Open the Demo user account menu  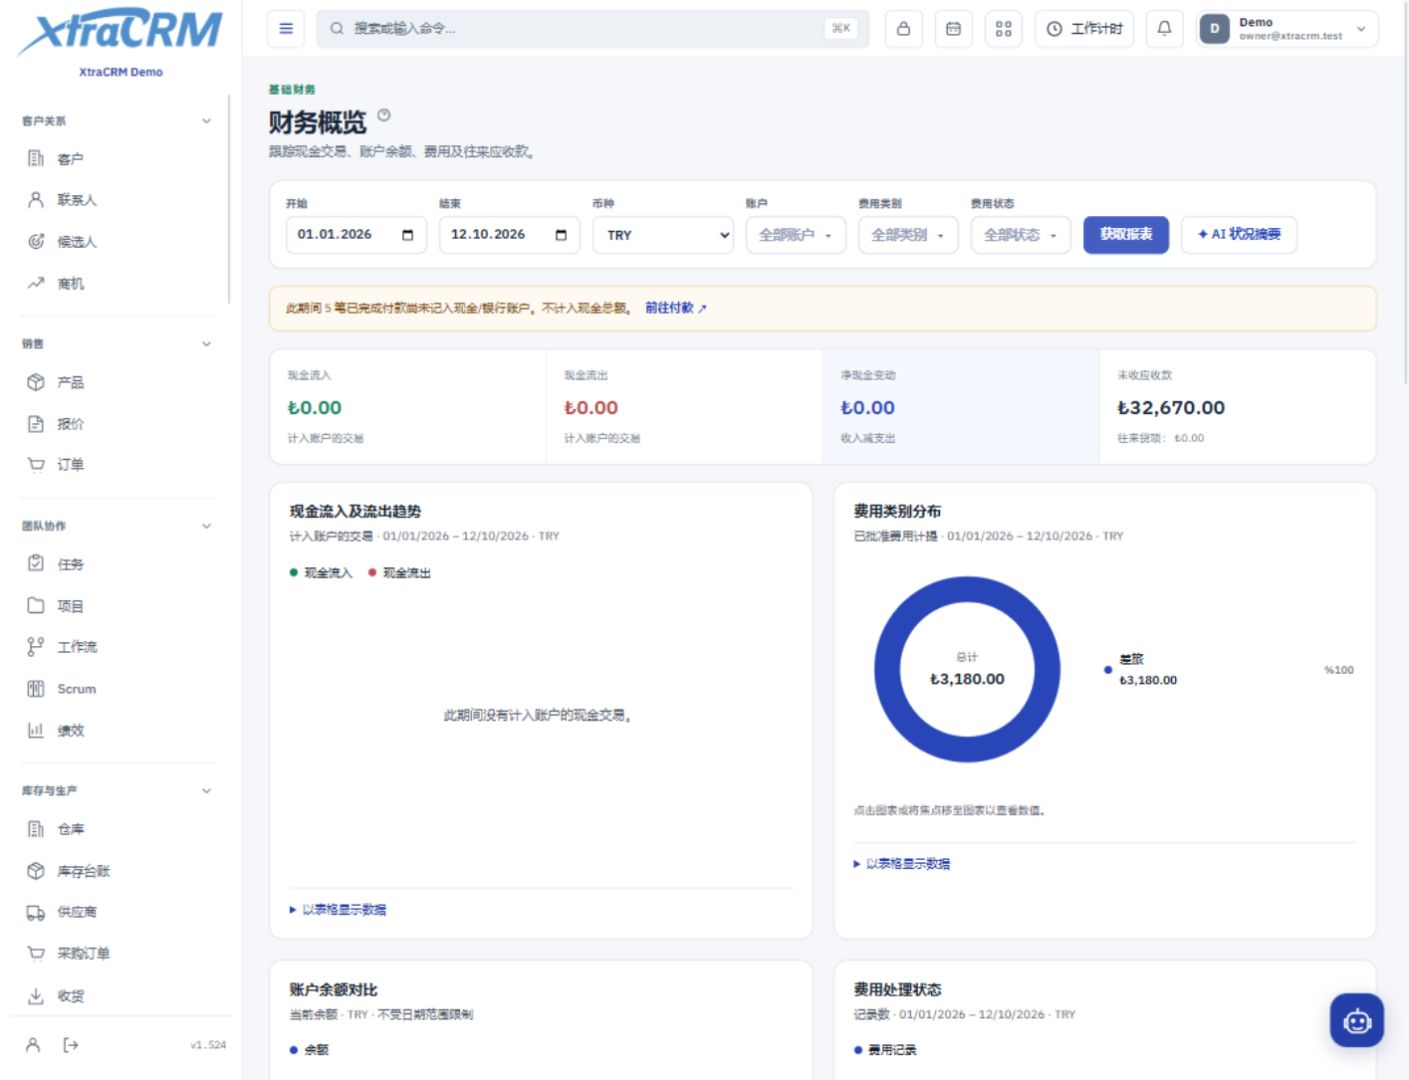[x=1287, y=29]
